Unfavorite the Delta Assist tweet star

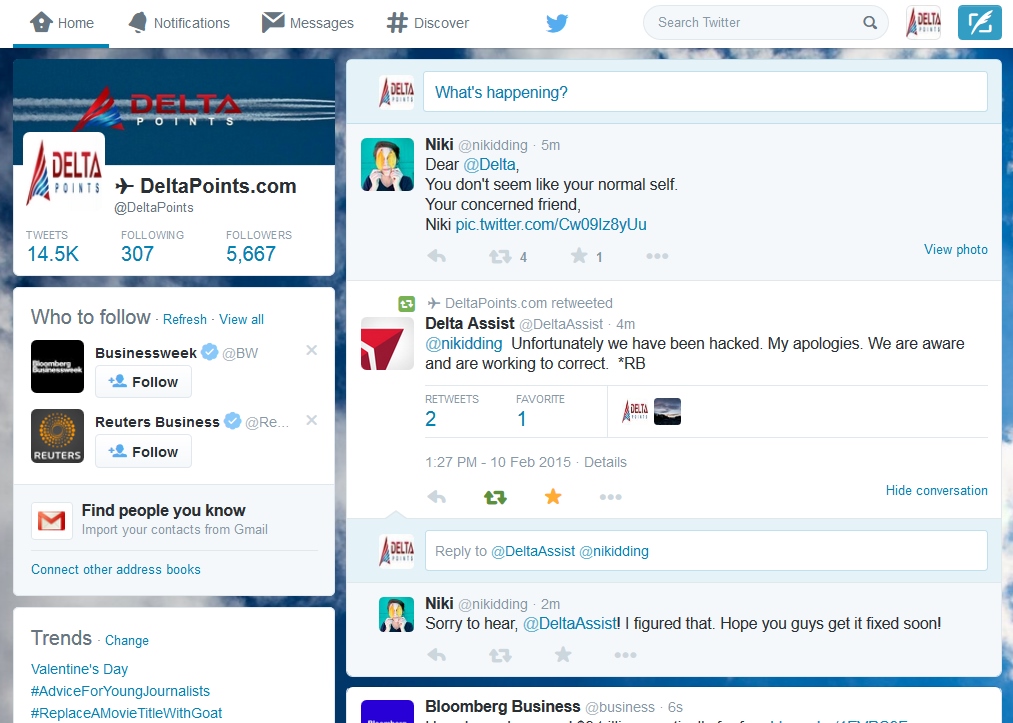point(553,497)
